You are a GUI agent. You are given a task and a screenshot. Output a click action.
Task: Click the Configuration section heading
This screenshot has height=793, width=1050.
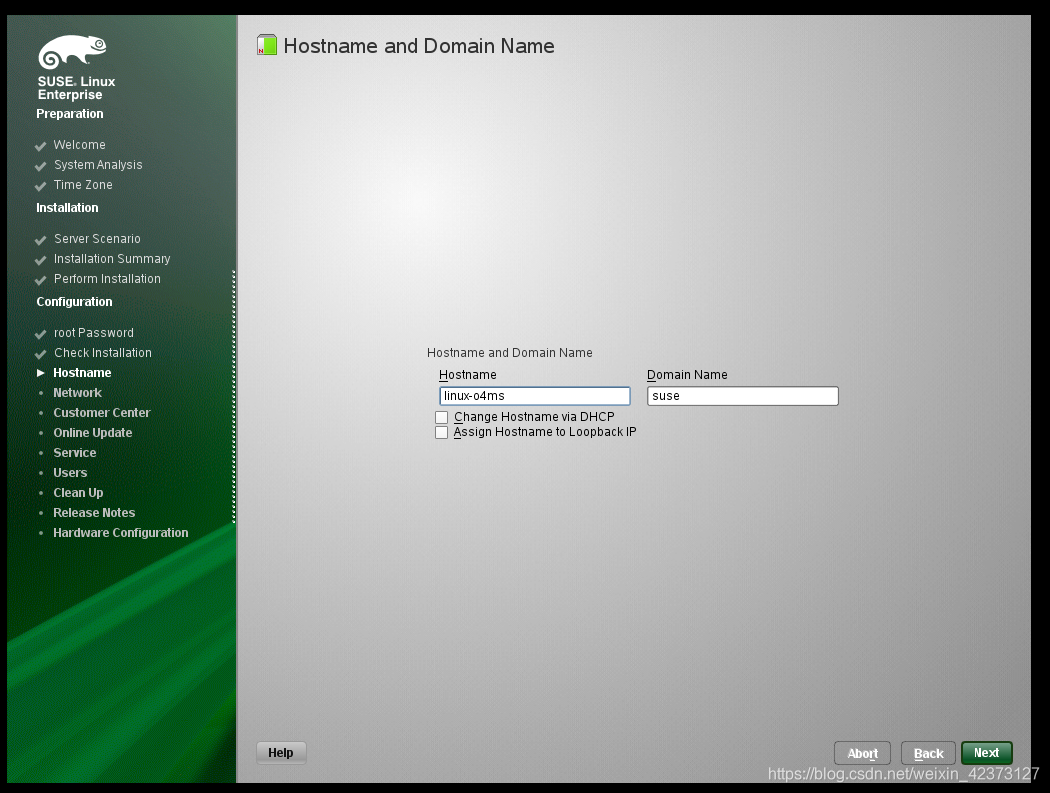click(x=74, y=302)
